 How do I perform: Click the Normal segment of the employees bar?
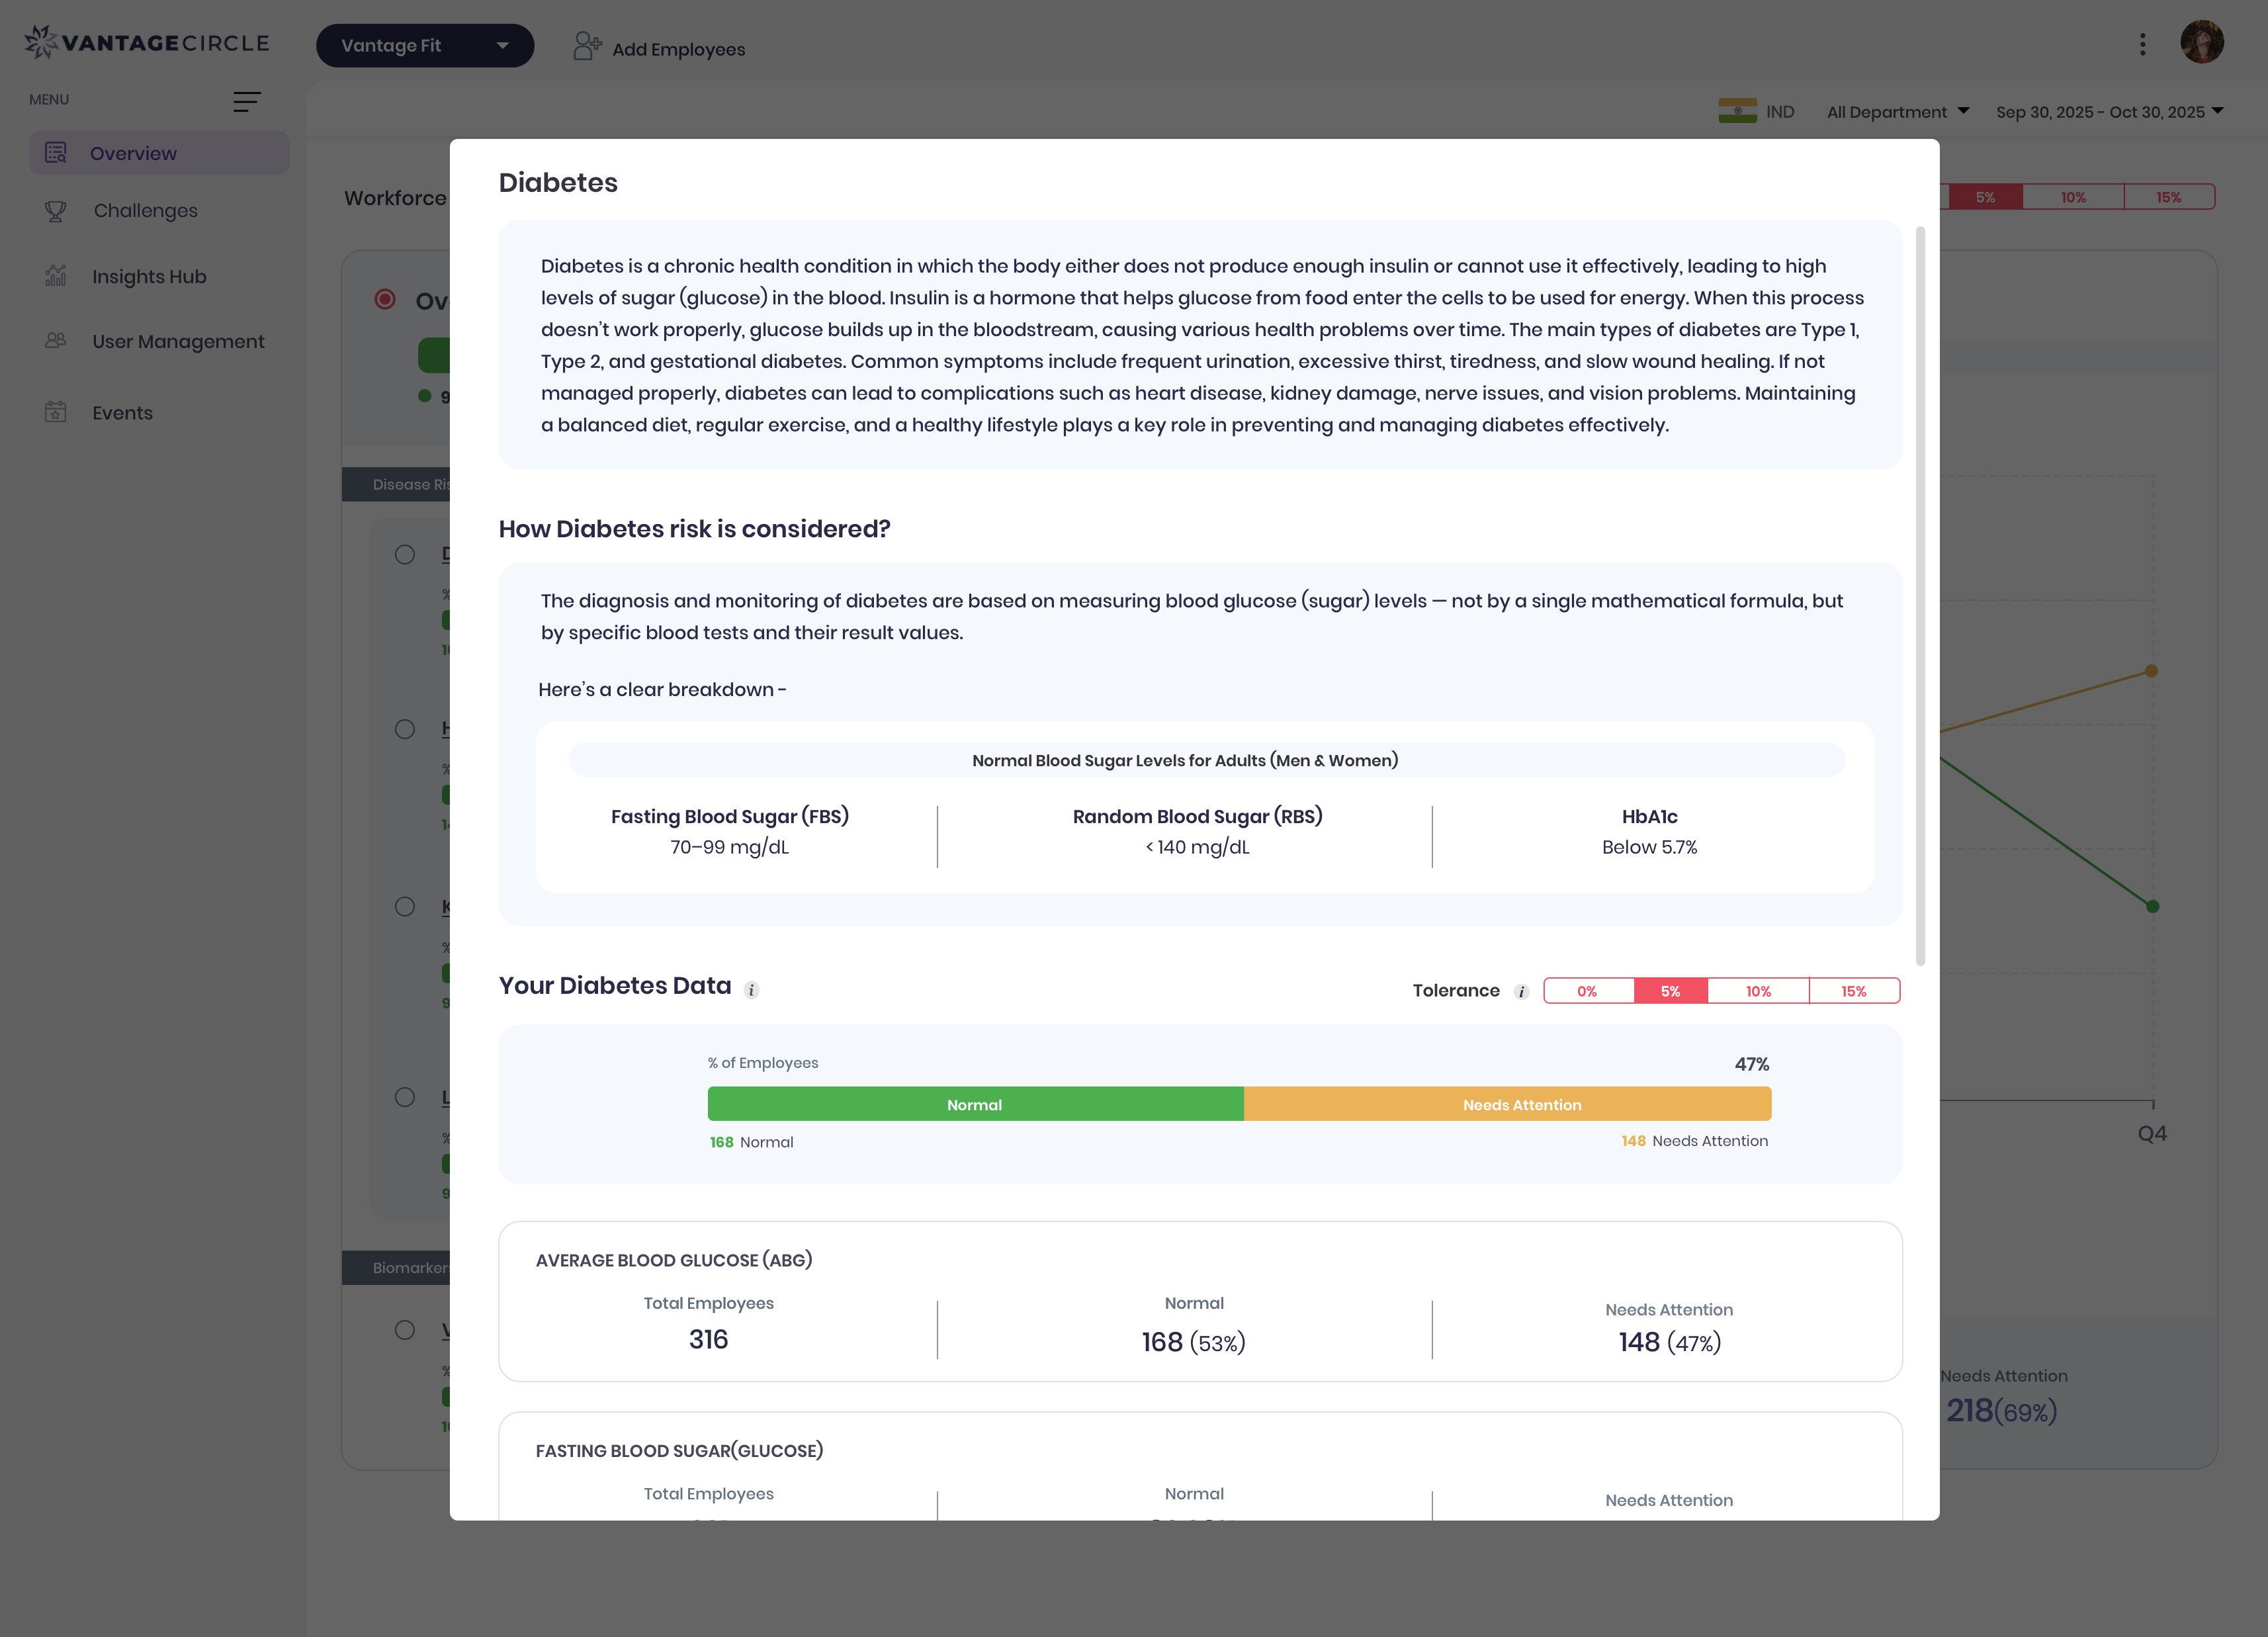coord(975,1104)
